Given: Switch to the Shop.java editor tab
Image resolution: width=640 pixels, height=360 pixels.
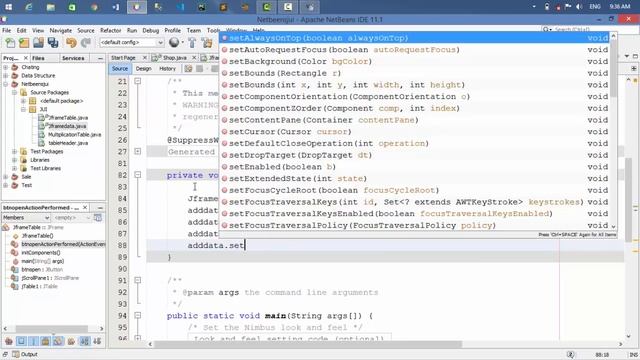Looking at the screenshot, I should tap(174, 58).
